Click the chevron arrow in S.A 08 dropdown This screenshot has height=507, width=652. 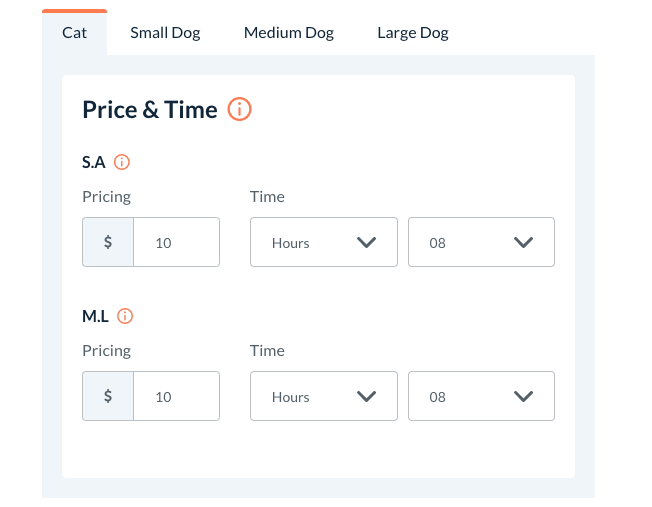(x=523, y=243)
